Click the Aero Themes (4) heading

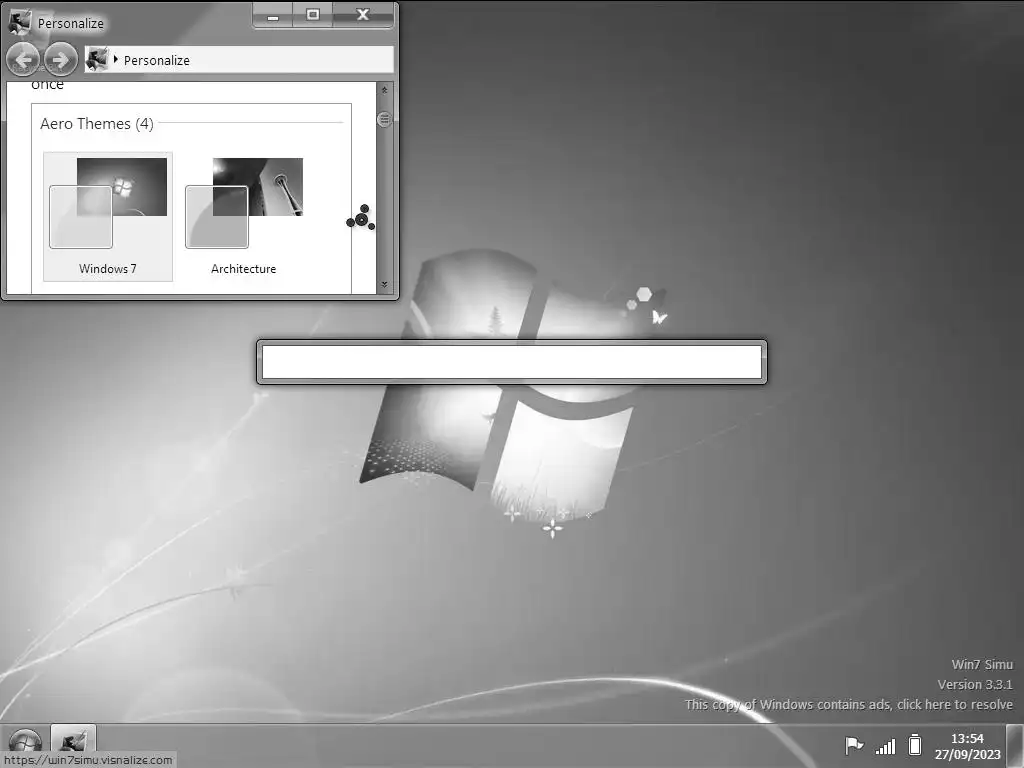click(97, 123)
